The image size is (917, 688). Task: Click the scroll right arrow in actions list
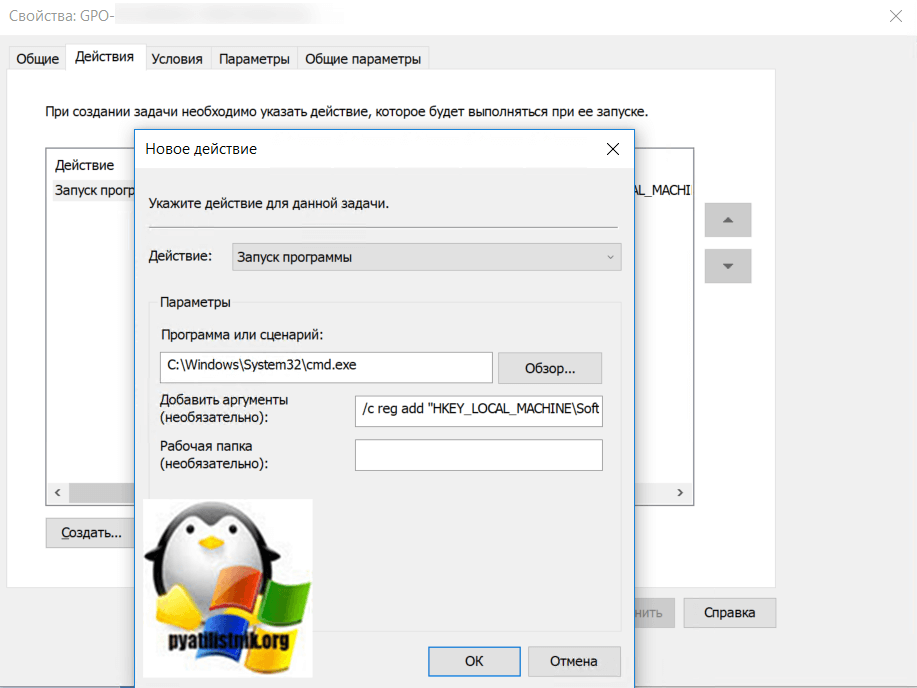(x=680, y=493)
